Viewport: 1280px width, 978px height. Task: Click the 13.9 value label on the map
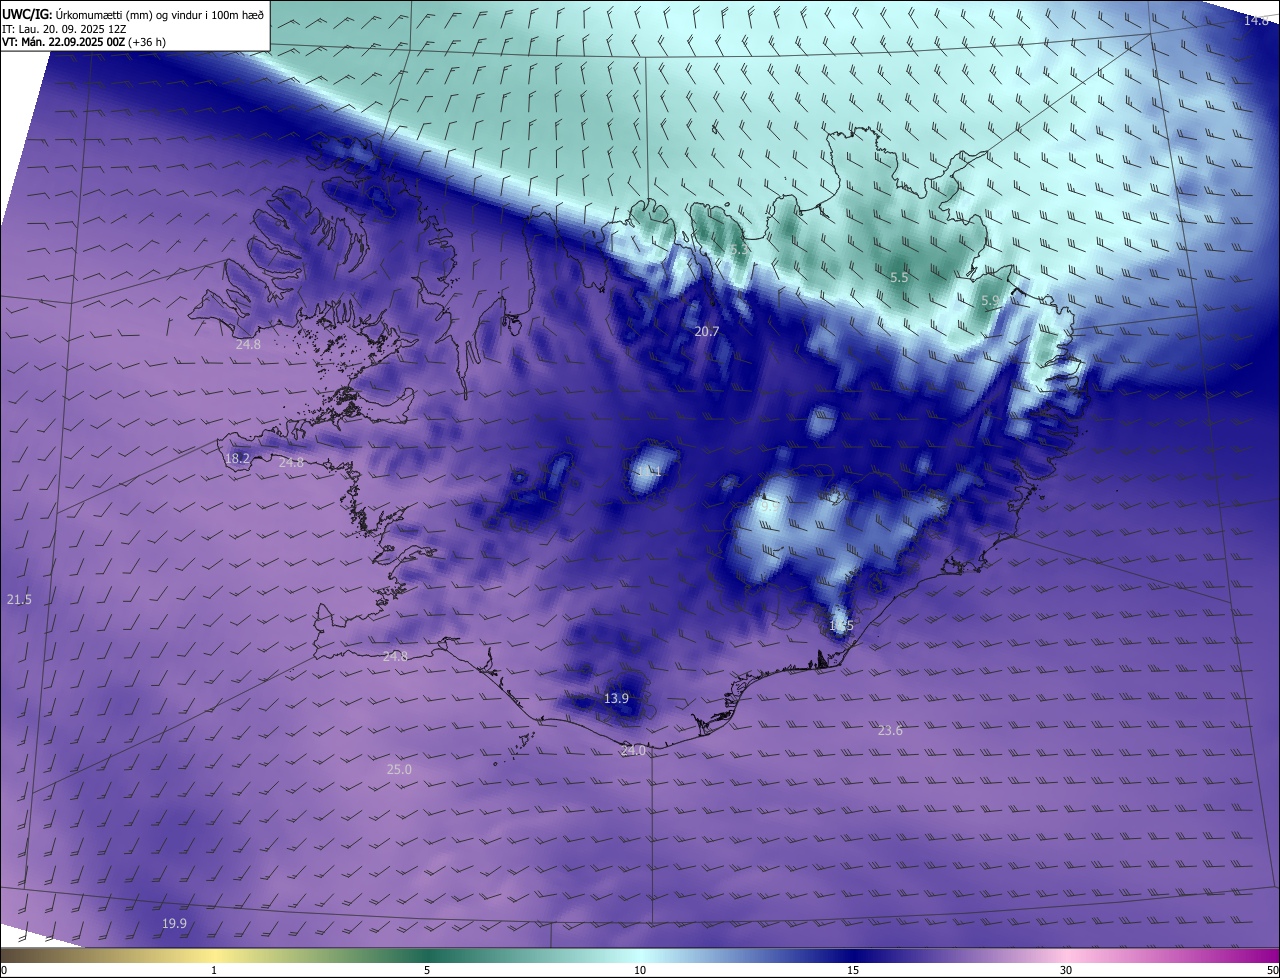[x=617, y=698]
